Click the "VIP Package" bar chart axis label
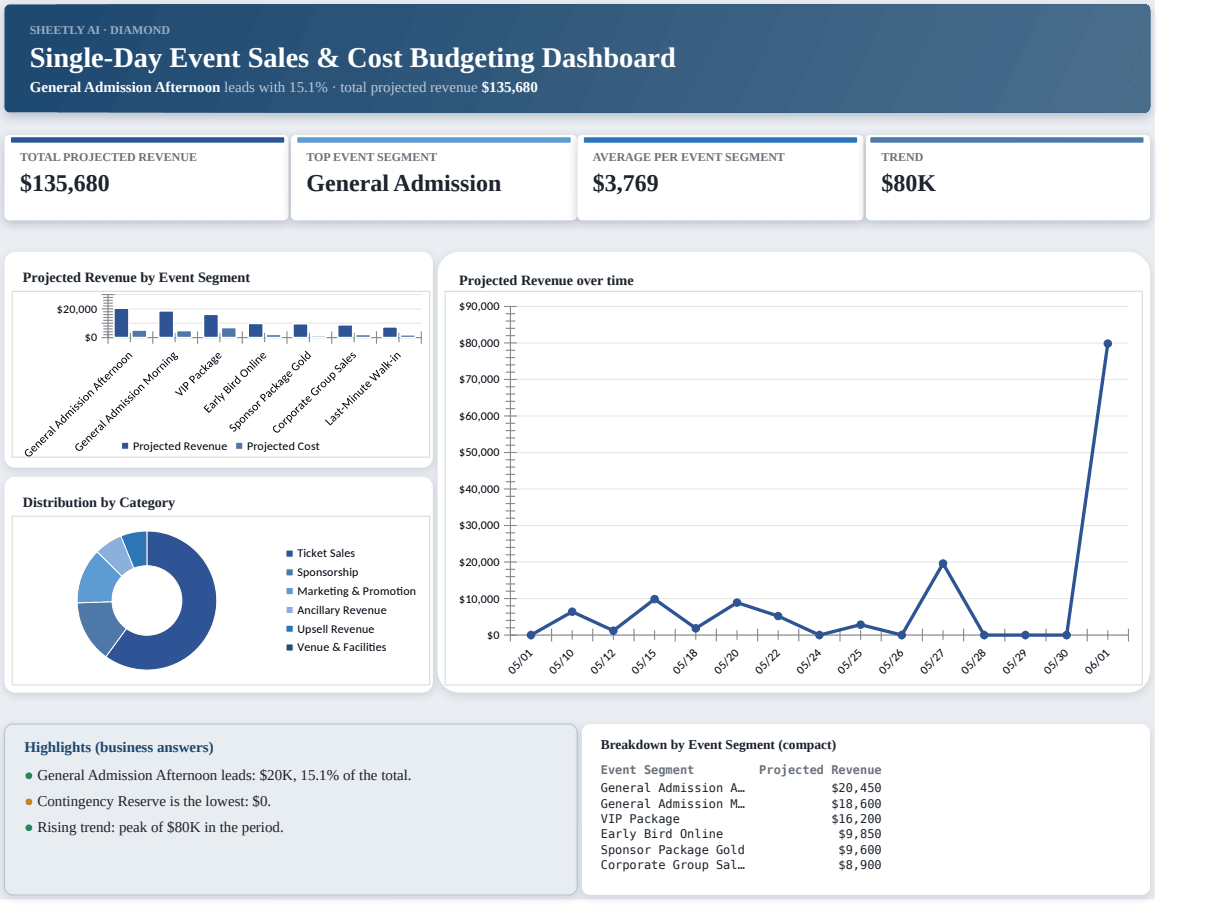 [x=198, y=373]
